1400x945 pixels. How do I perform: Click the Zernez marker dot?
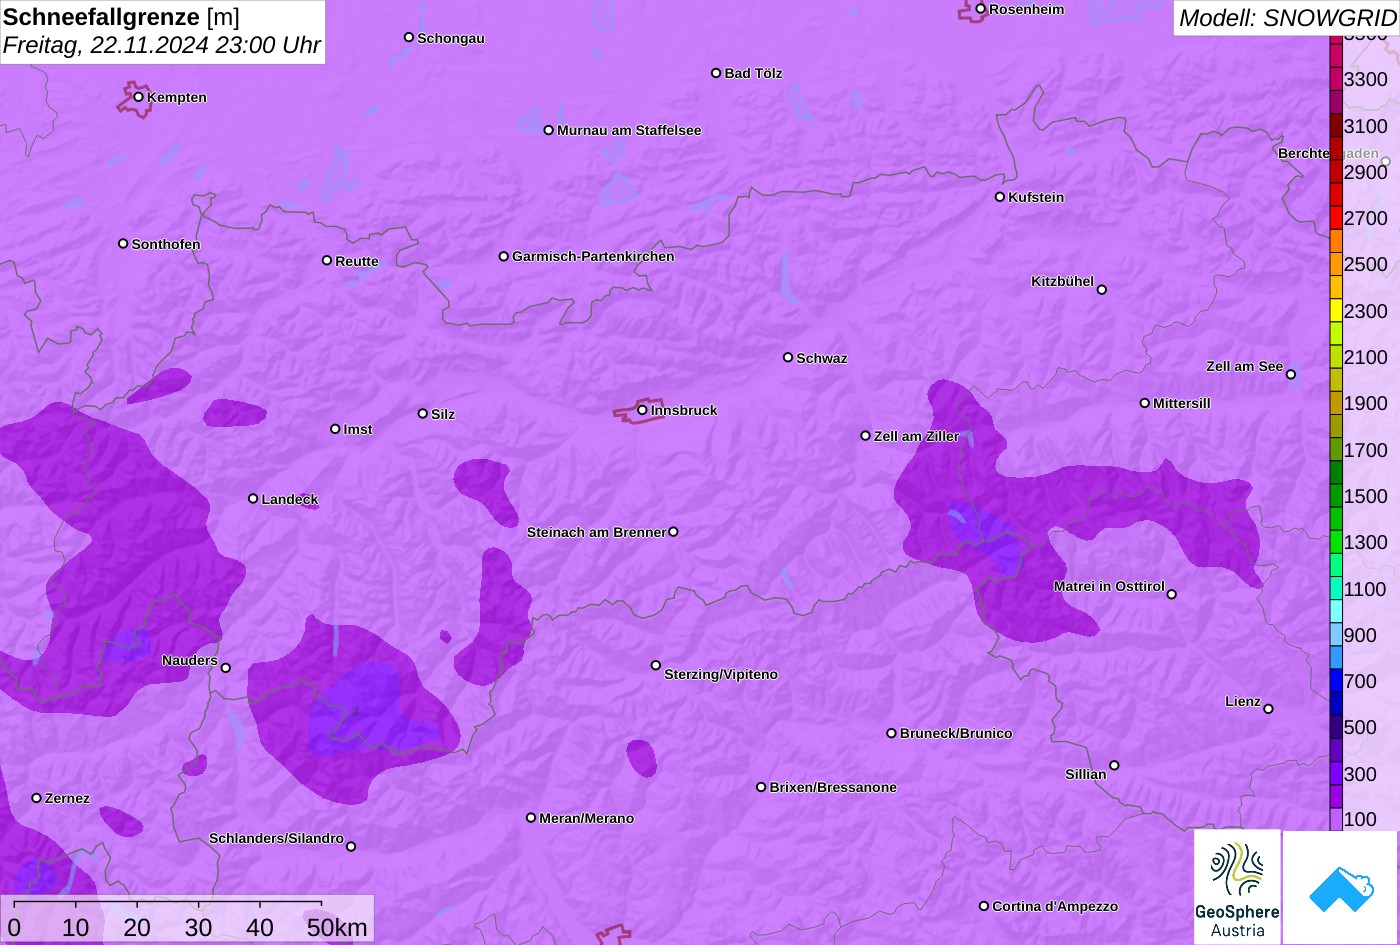(x=37, y=798)
